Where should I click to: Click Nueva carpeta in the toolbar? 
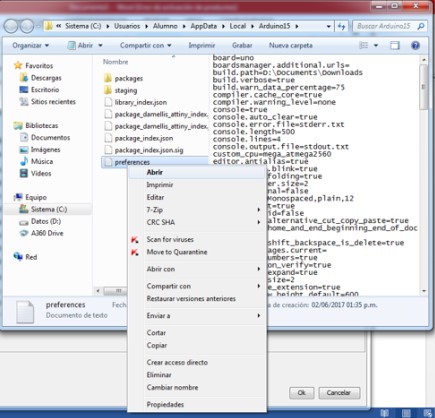coord(291,45)
